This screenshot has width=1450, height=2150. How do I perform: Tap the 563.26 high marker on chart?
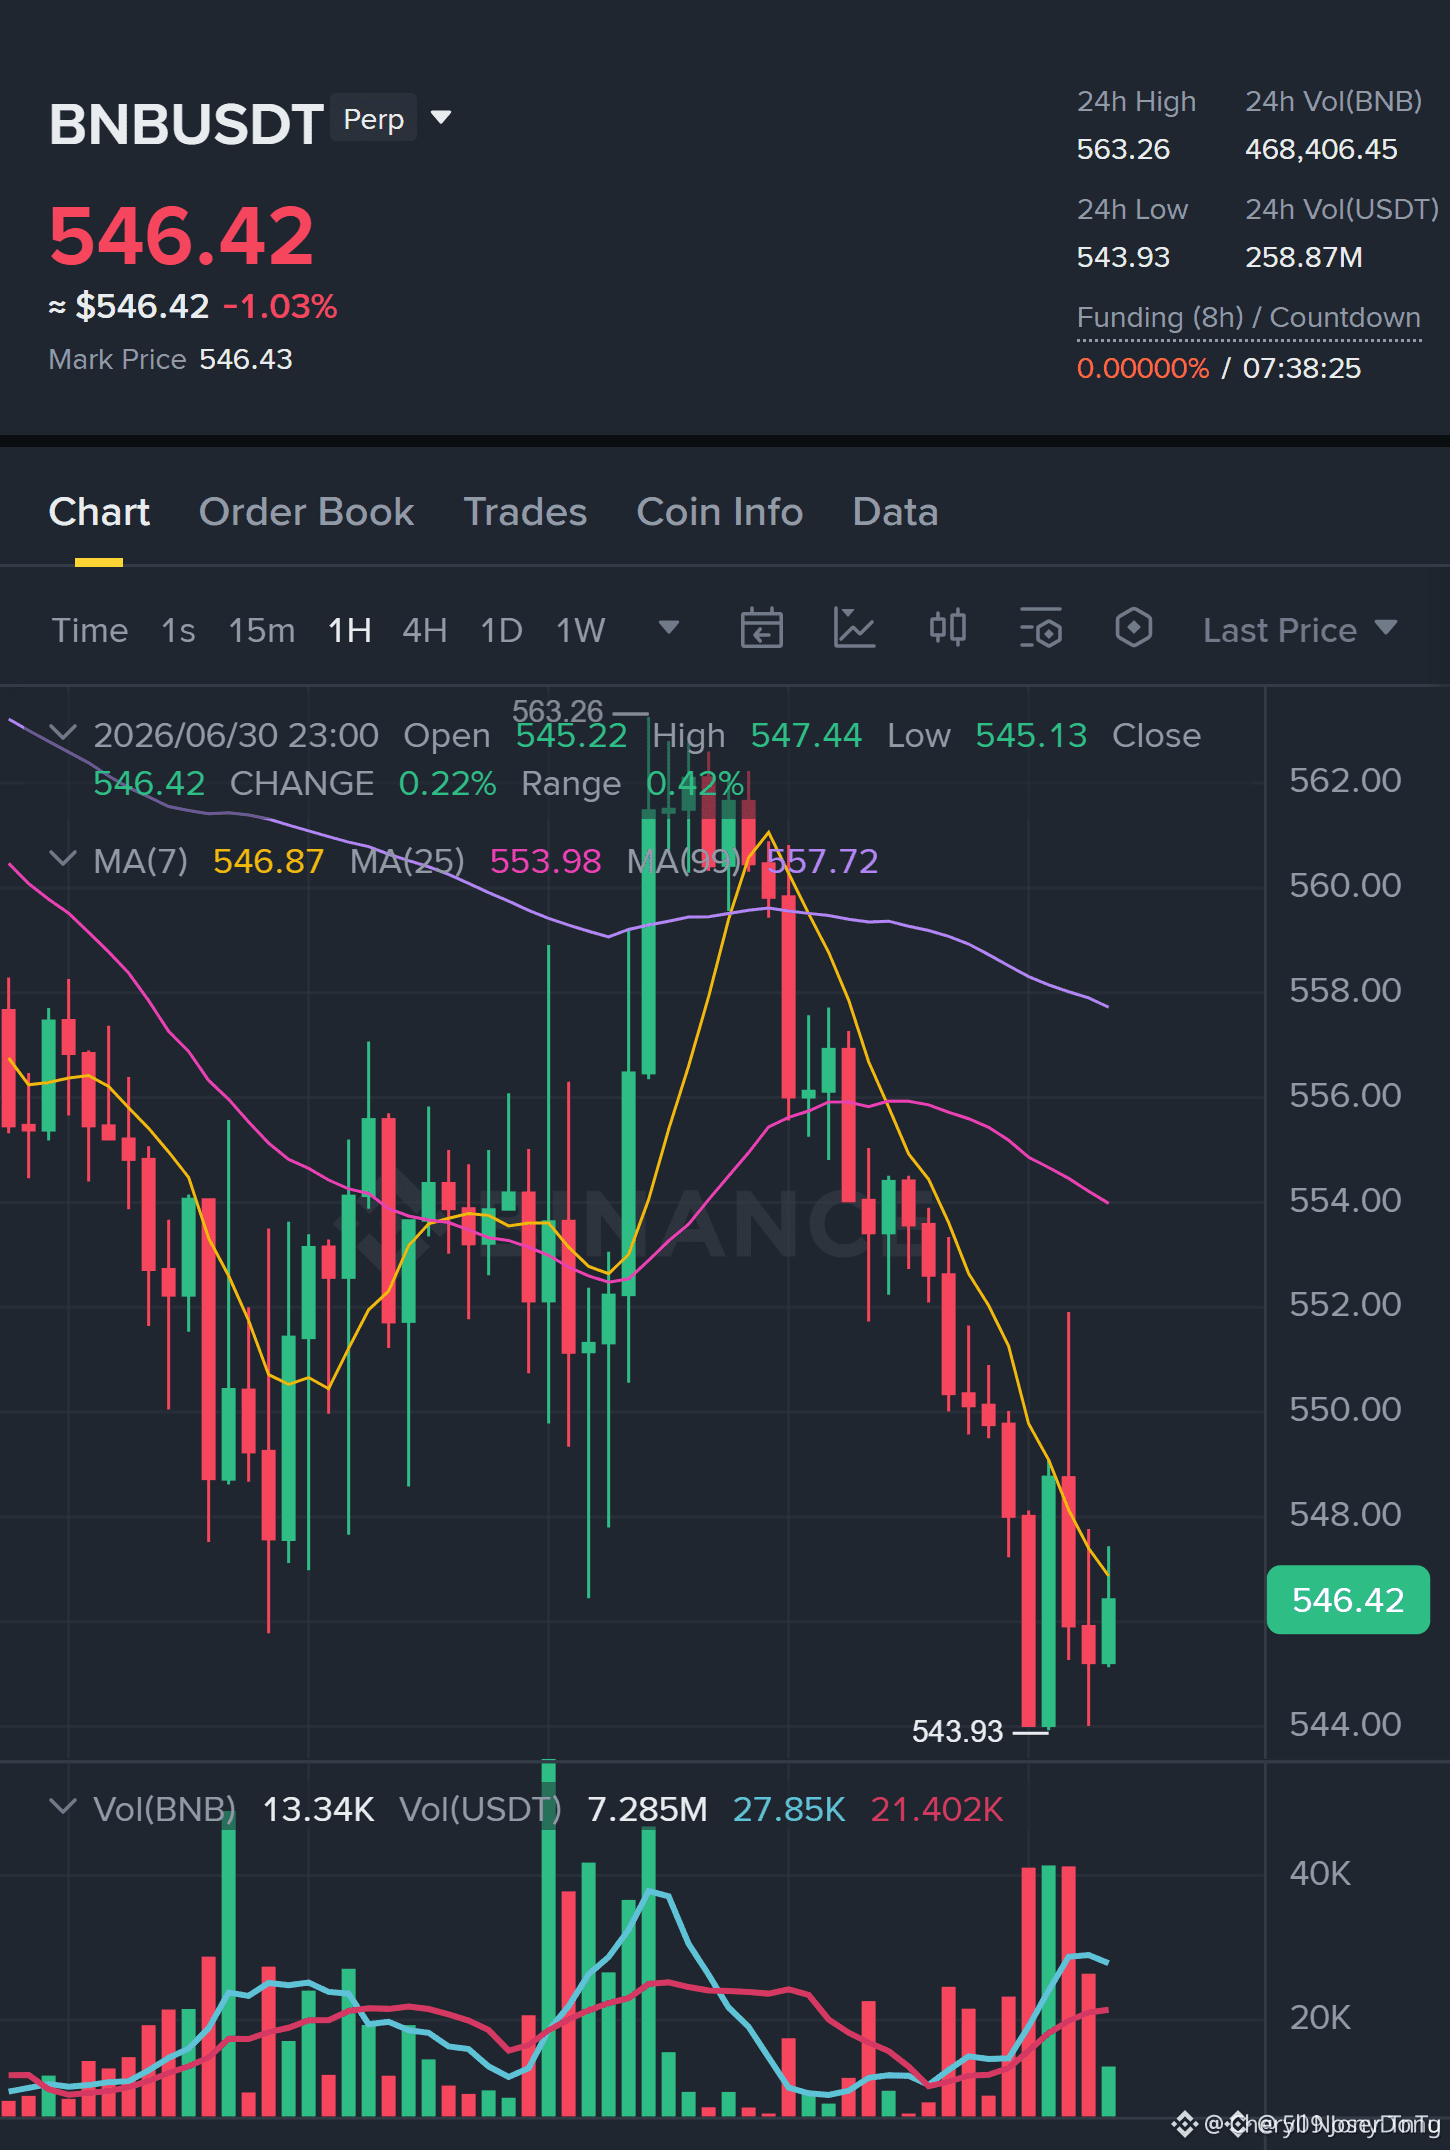tap(558, 711)
